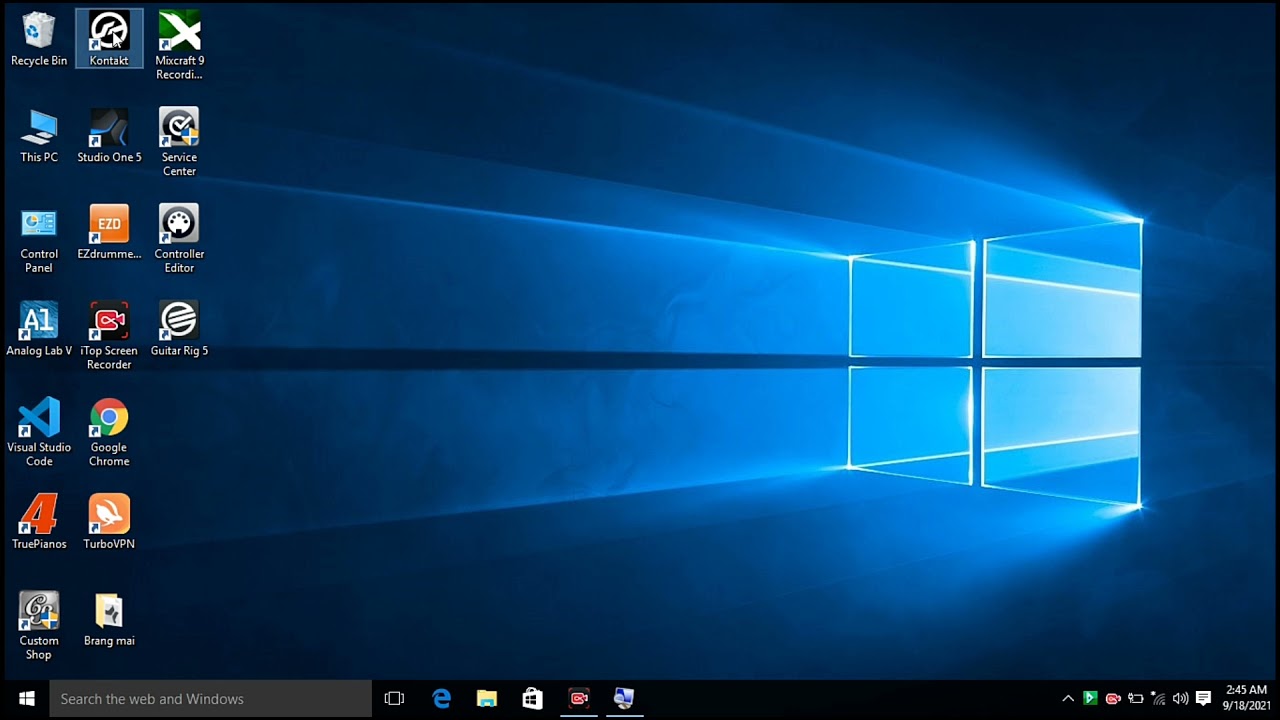
Task: Open File Explorer from the taskbar
Action: coord(487,698)
